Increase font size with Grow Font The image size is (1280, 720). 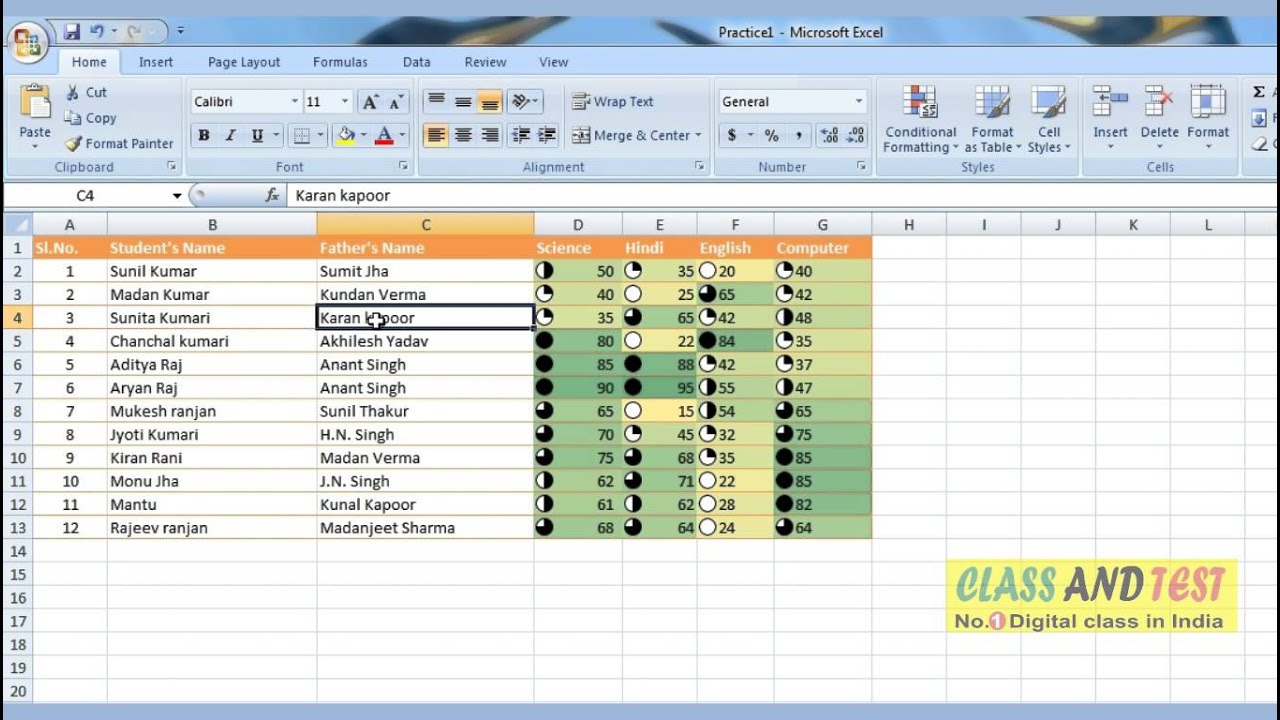coord(371,102)
